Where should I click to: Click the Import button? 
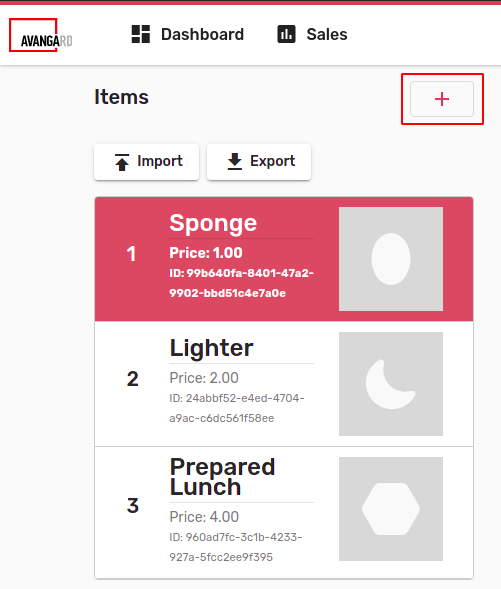pos(146,162)
